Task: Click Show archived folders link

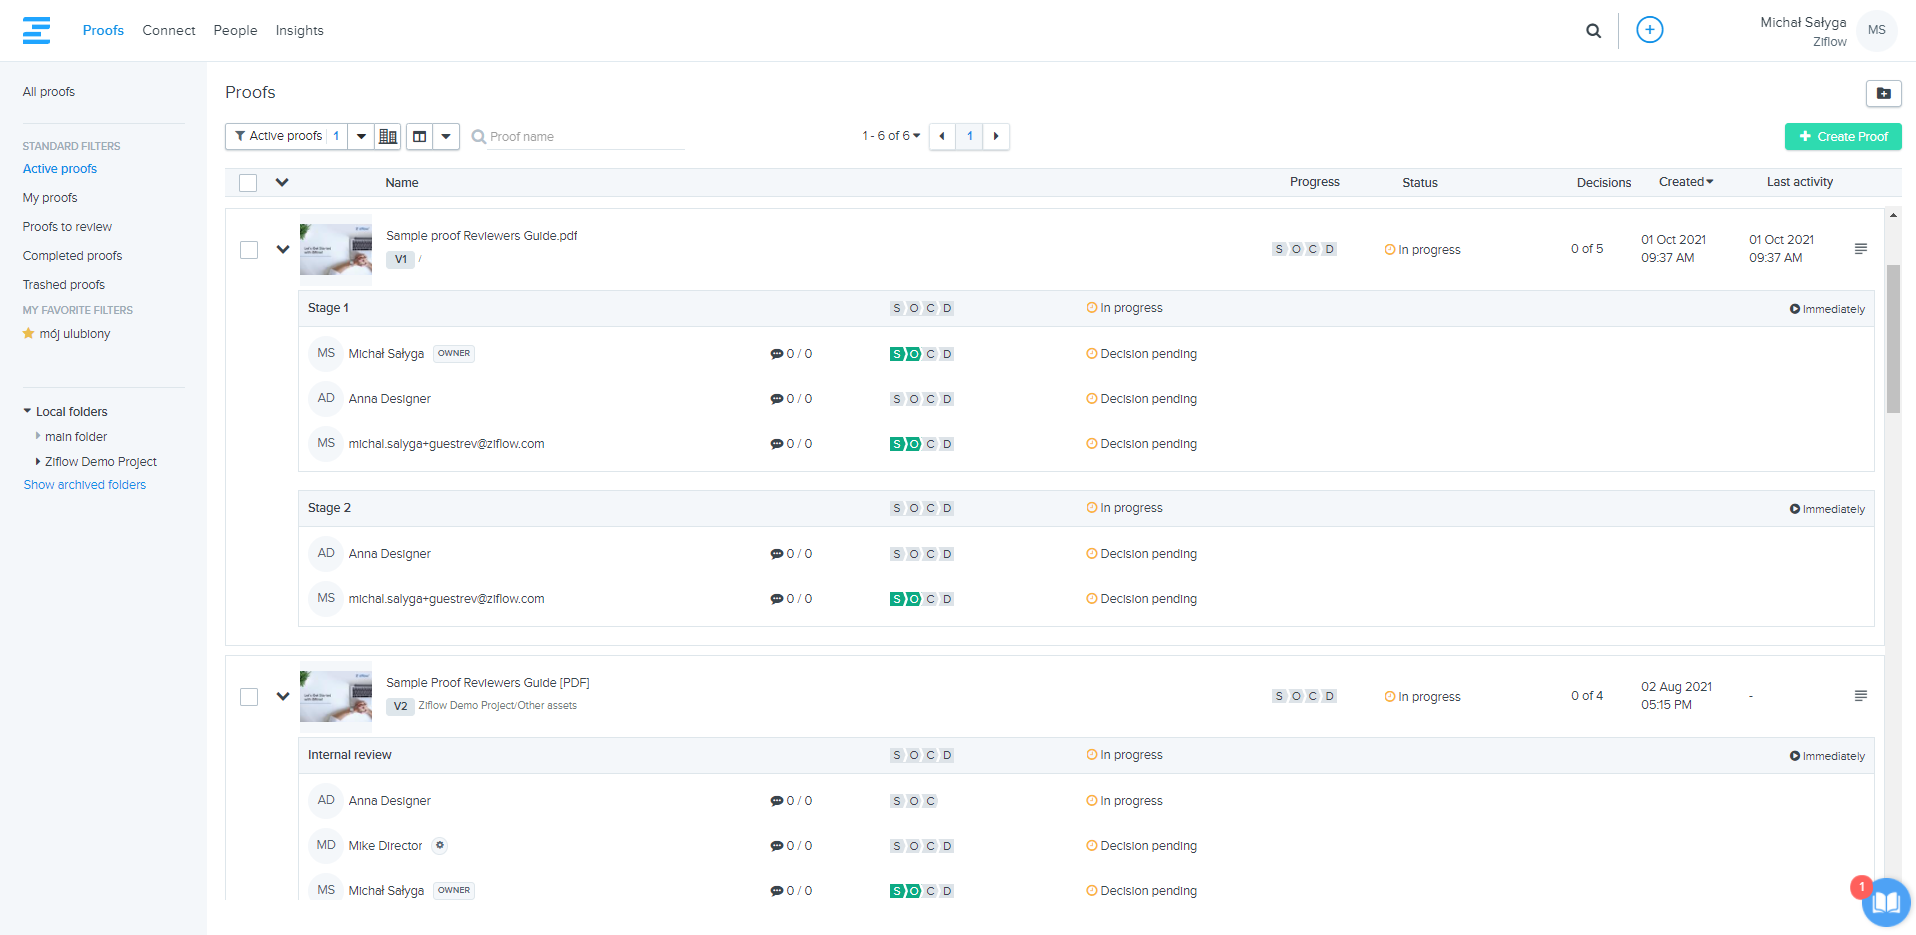Action: [x=85, y=485]
